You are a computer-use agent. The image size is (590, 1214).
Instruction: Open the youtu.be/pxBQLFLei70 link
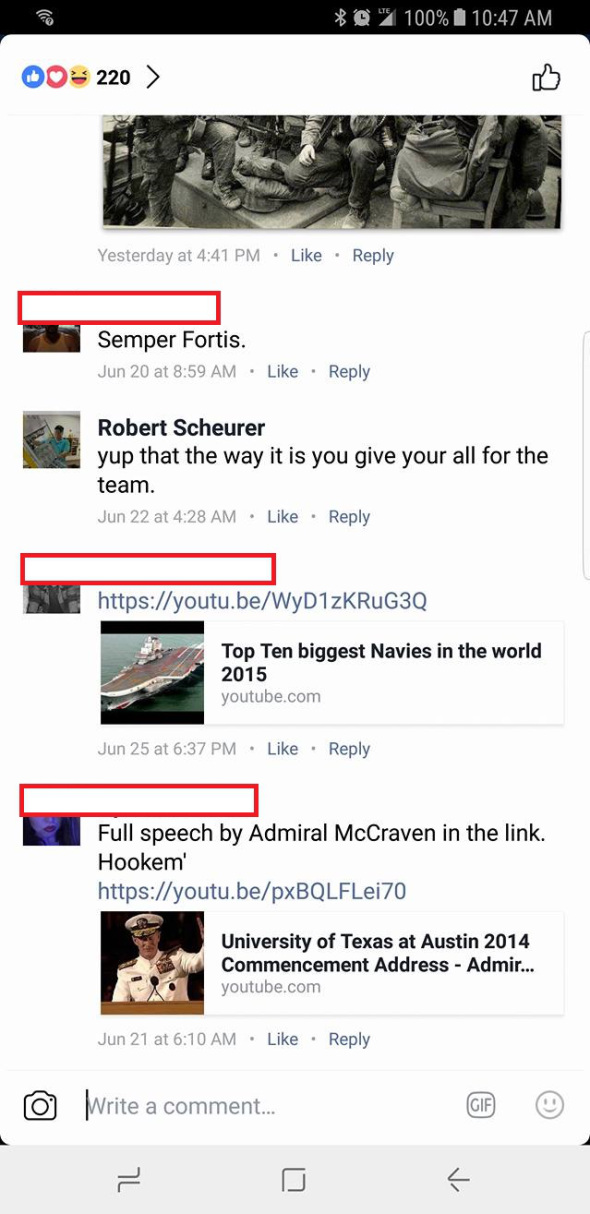point(252,891)
